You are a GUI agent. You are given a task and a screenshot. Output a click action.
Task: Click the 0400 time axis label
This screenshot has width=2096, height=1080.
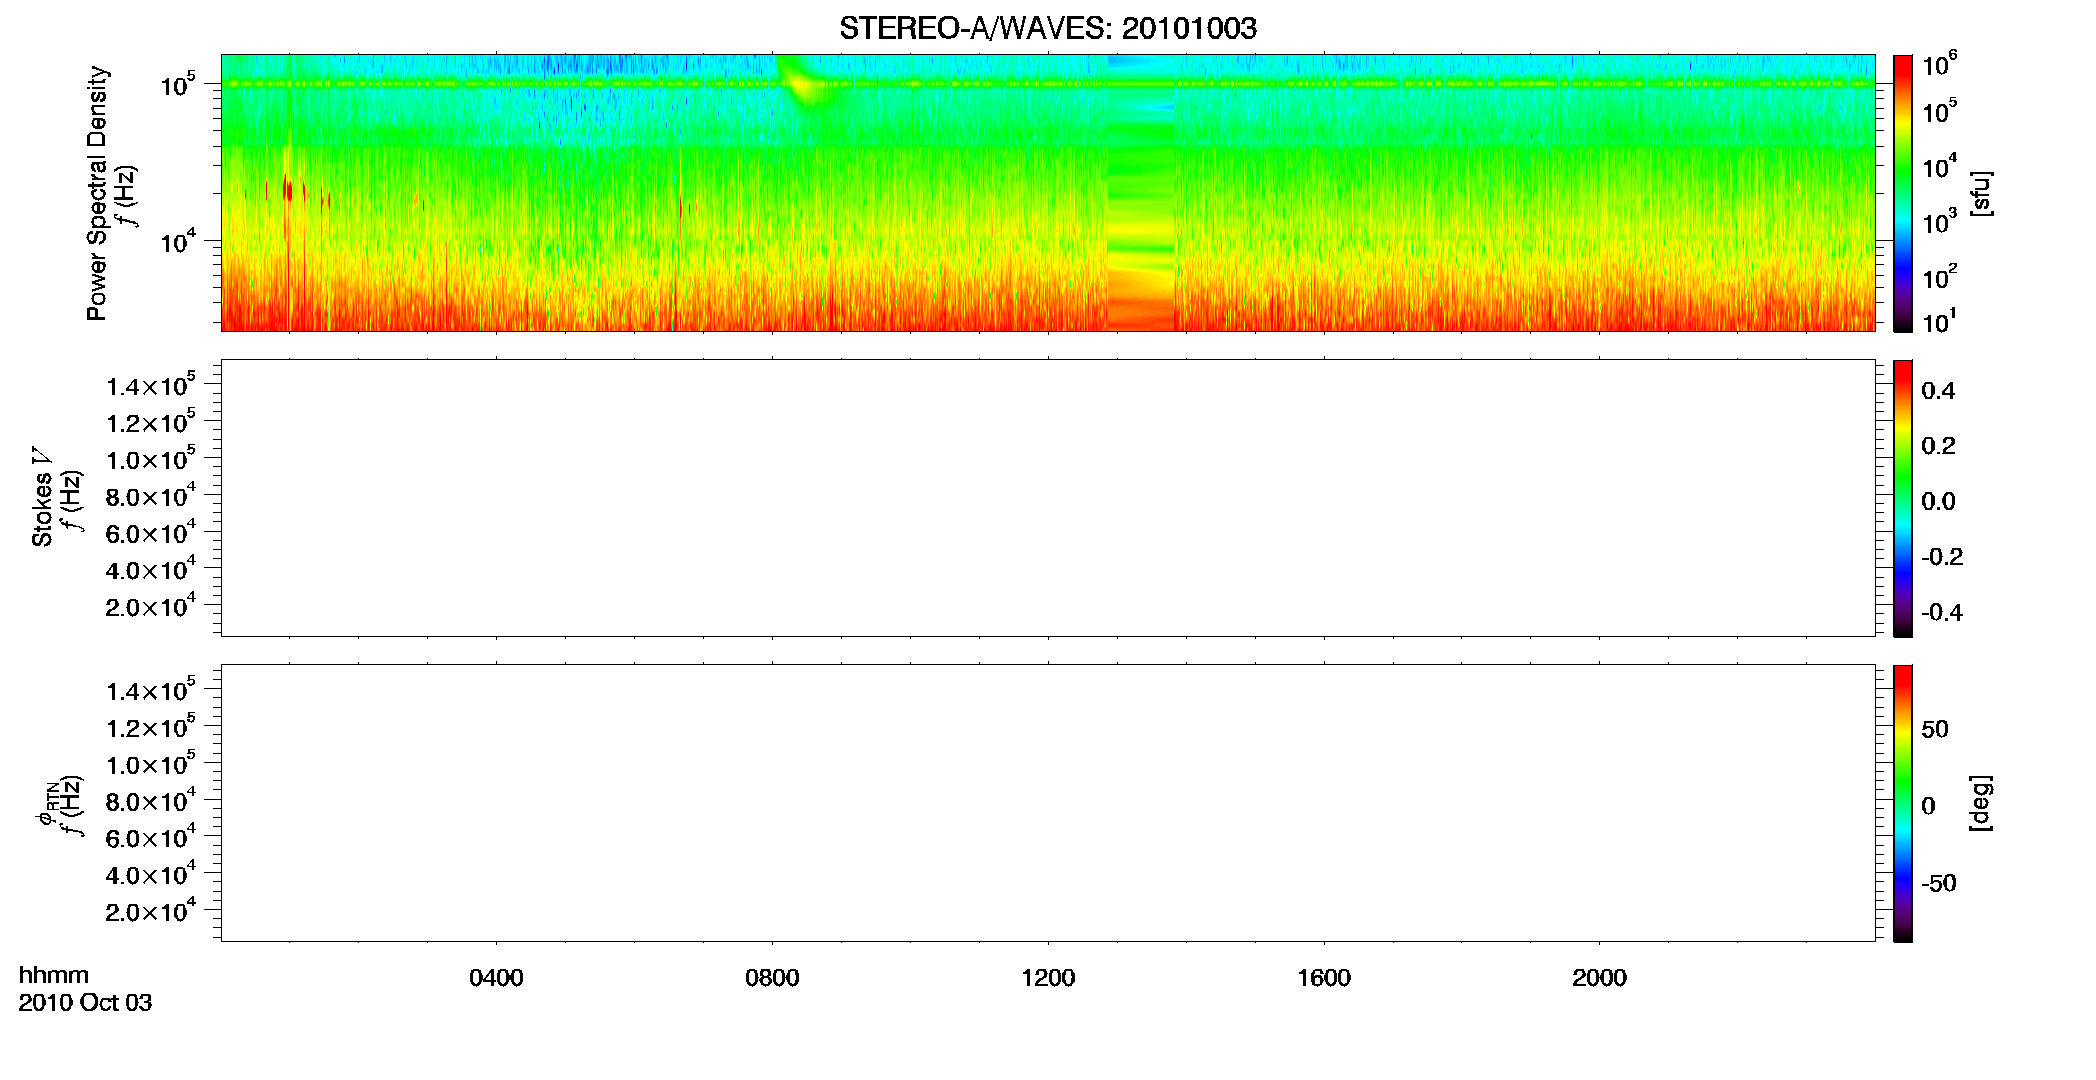496,978
